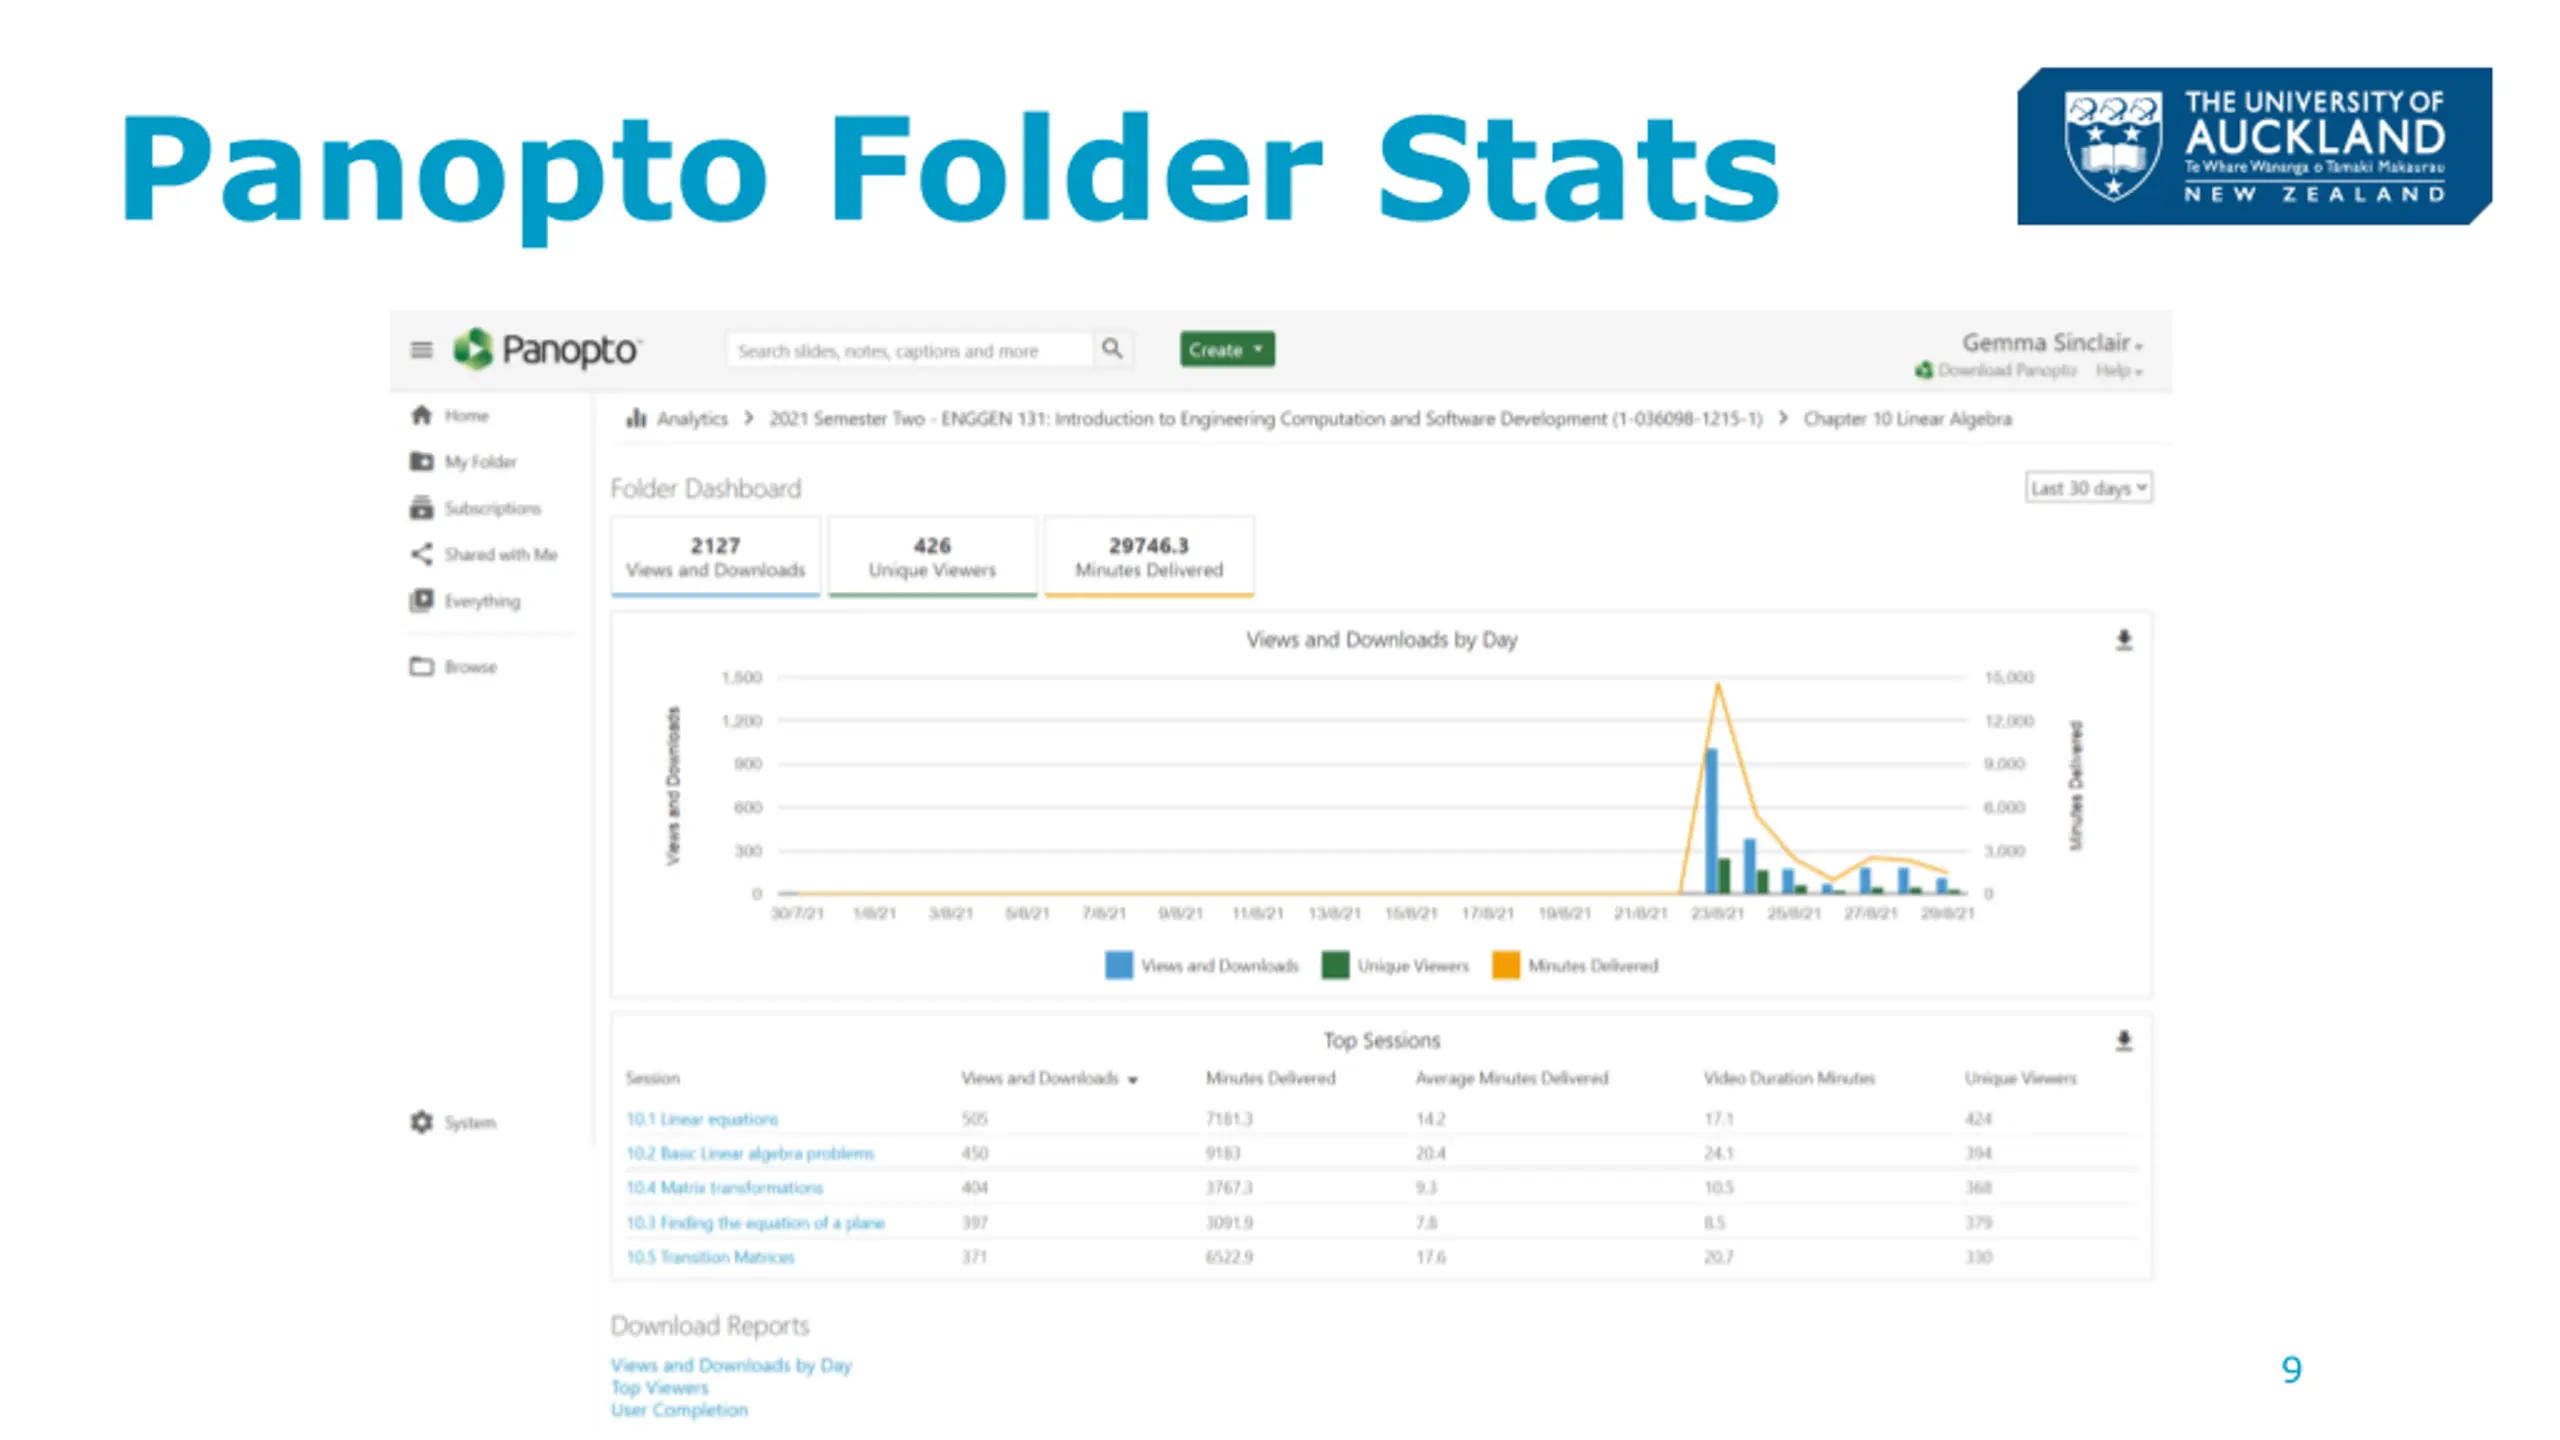Click the Analytics breadcrumb link
Screen dimensions: 2560x1440
tap(692, 418)
